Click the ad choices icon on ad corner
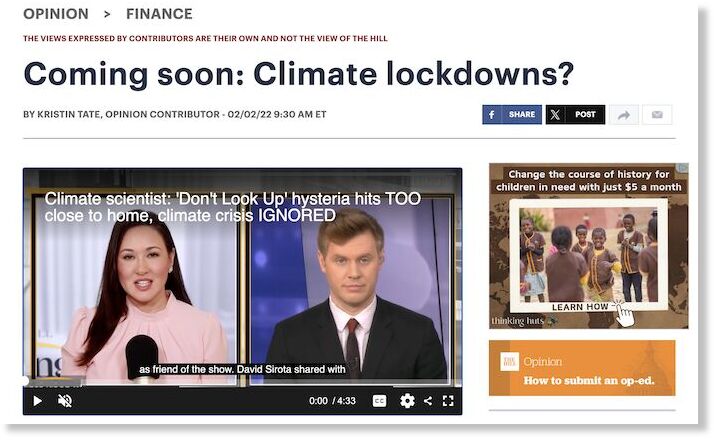The image size is (714, 440). tap(683, 168)
